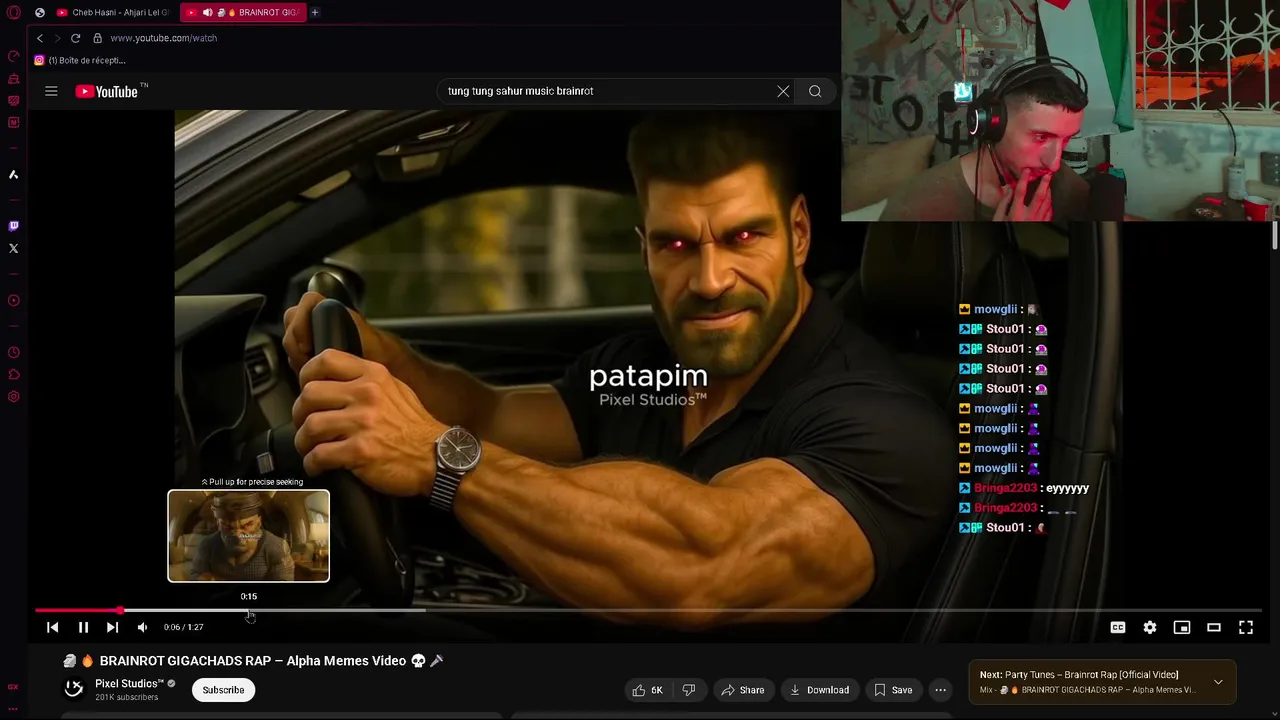Skip to the next video

(112, 627)
